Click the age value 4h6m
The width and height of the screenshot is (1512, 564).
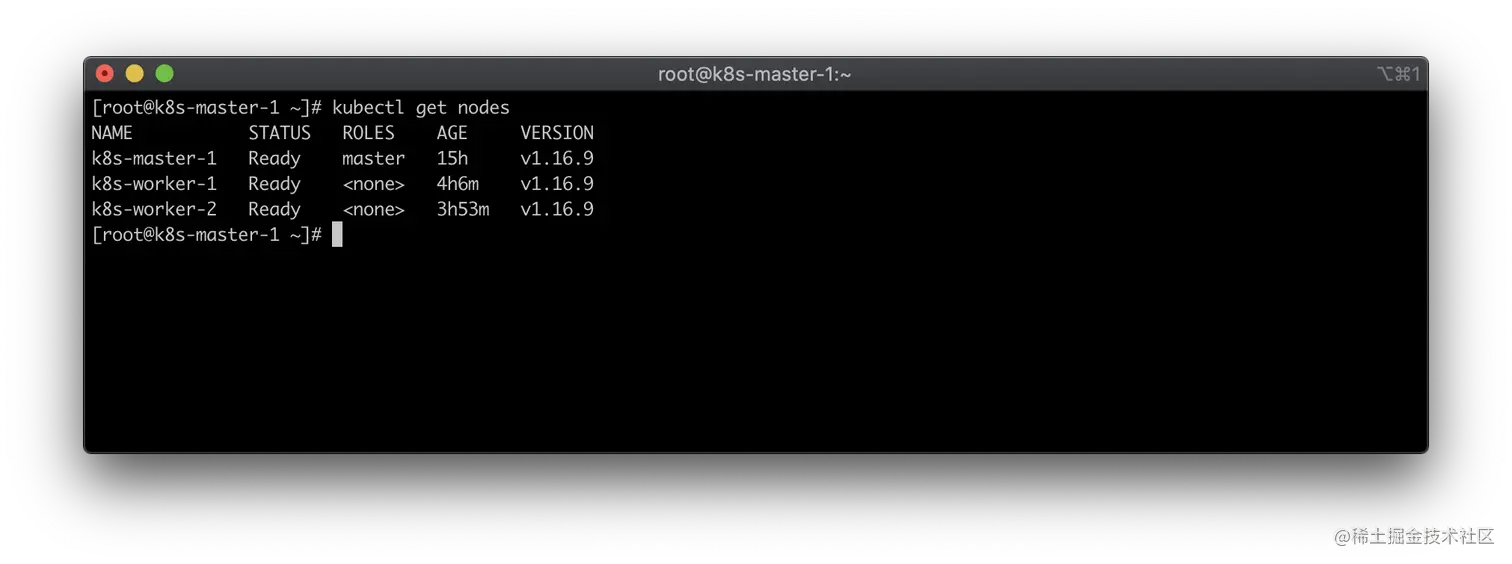pos(458,184)
